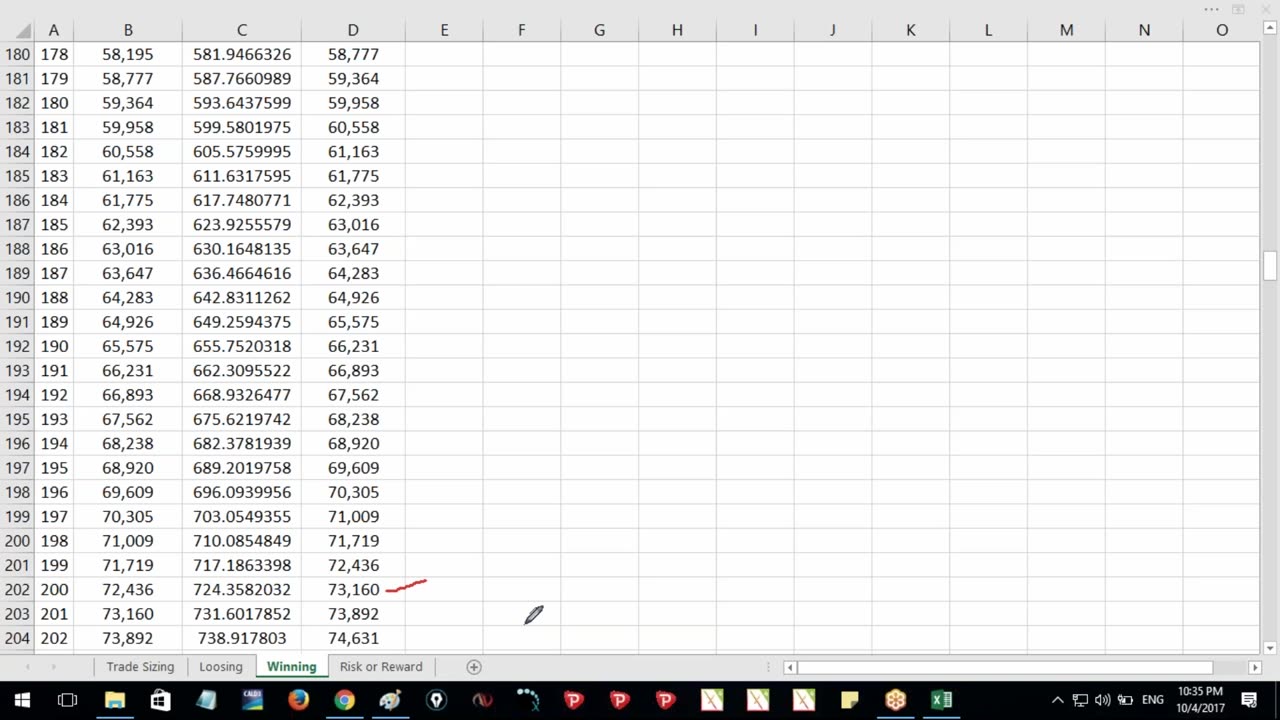This screenshot has width=1280, height=720.
Task: Open Task View on the taskbar
Action: pos(68,700)
